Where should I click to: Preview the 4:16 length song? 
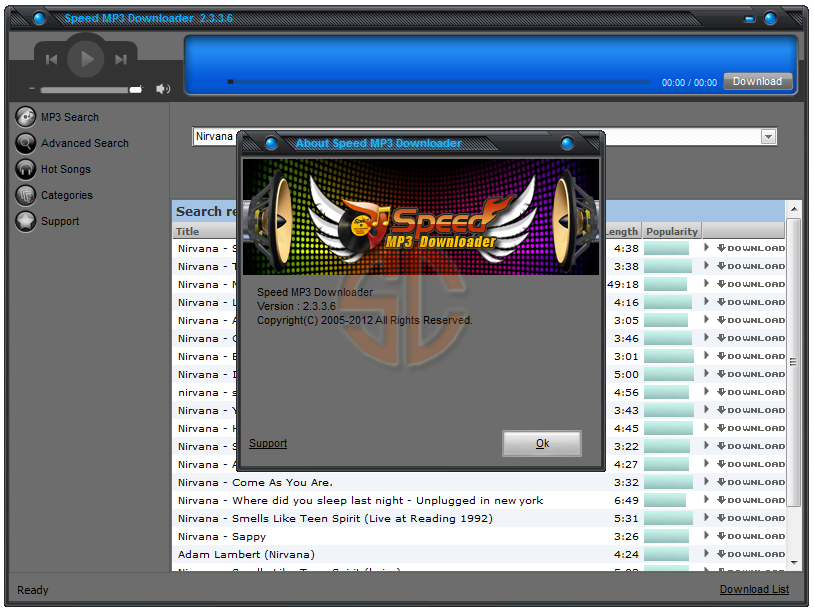[706, 302]
